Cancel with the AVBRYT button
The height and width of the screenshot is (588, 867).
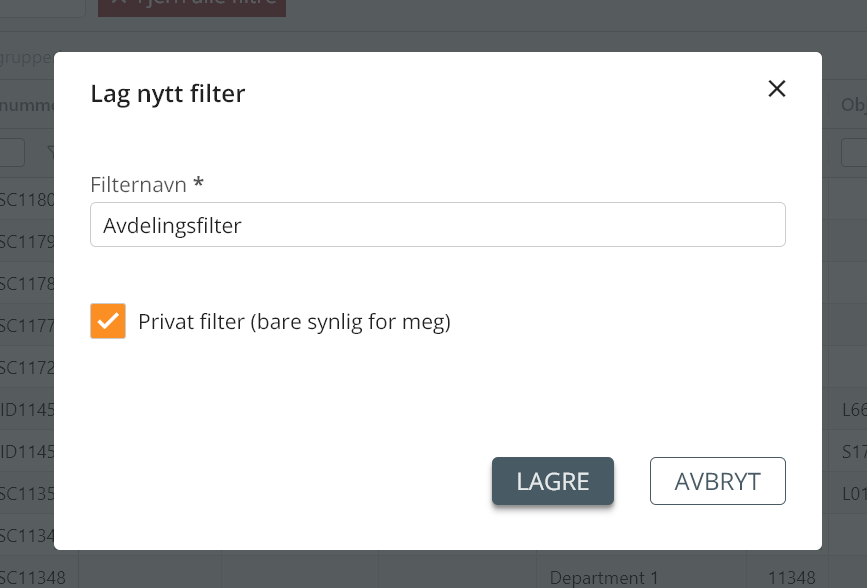click(x=717, y=481)
